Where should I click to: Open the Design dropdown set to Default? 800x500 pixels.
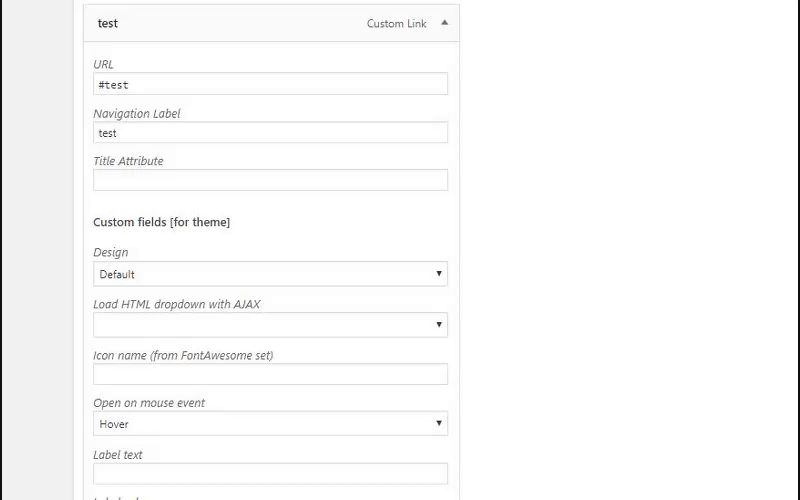270,274
